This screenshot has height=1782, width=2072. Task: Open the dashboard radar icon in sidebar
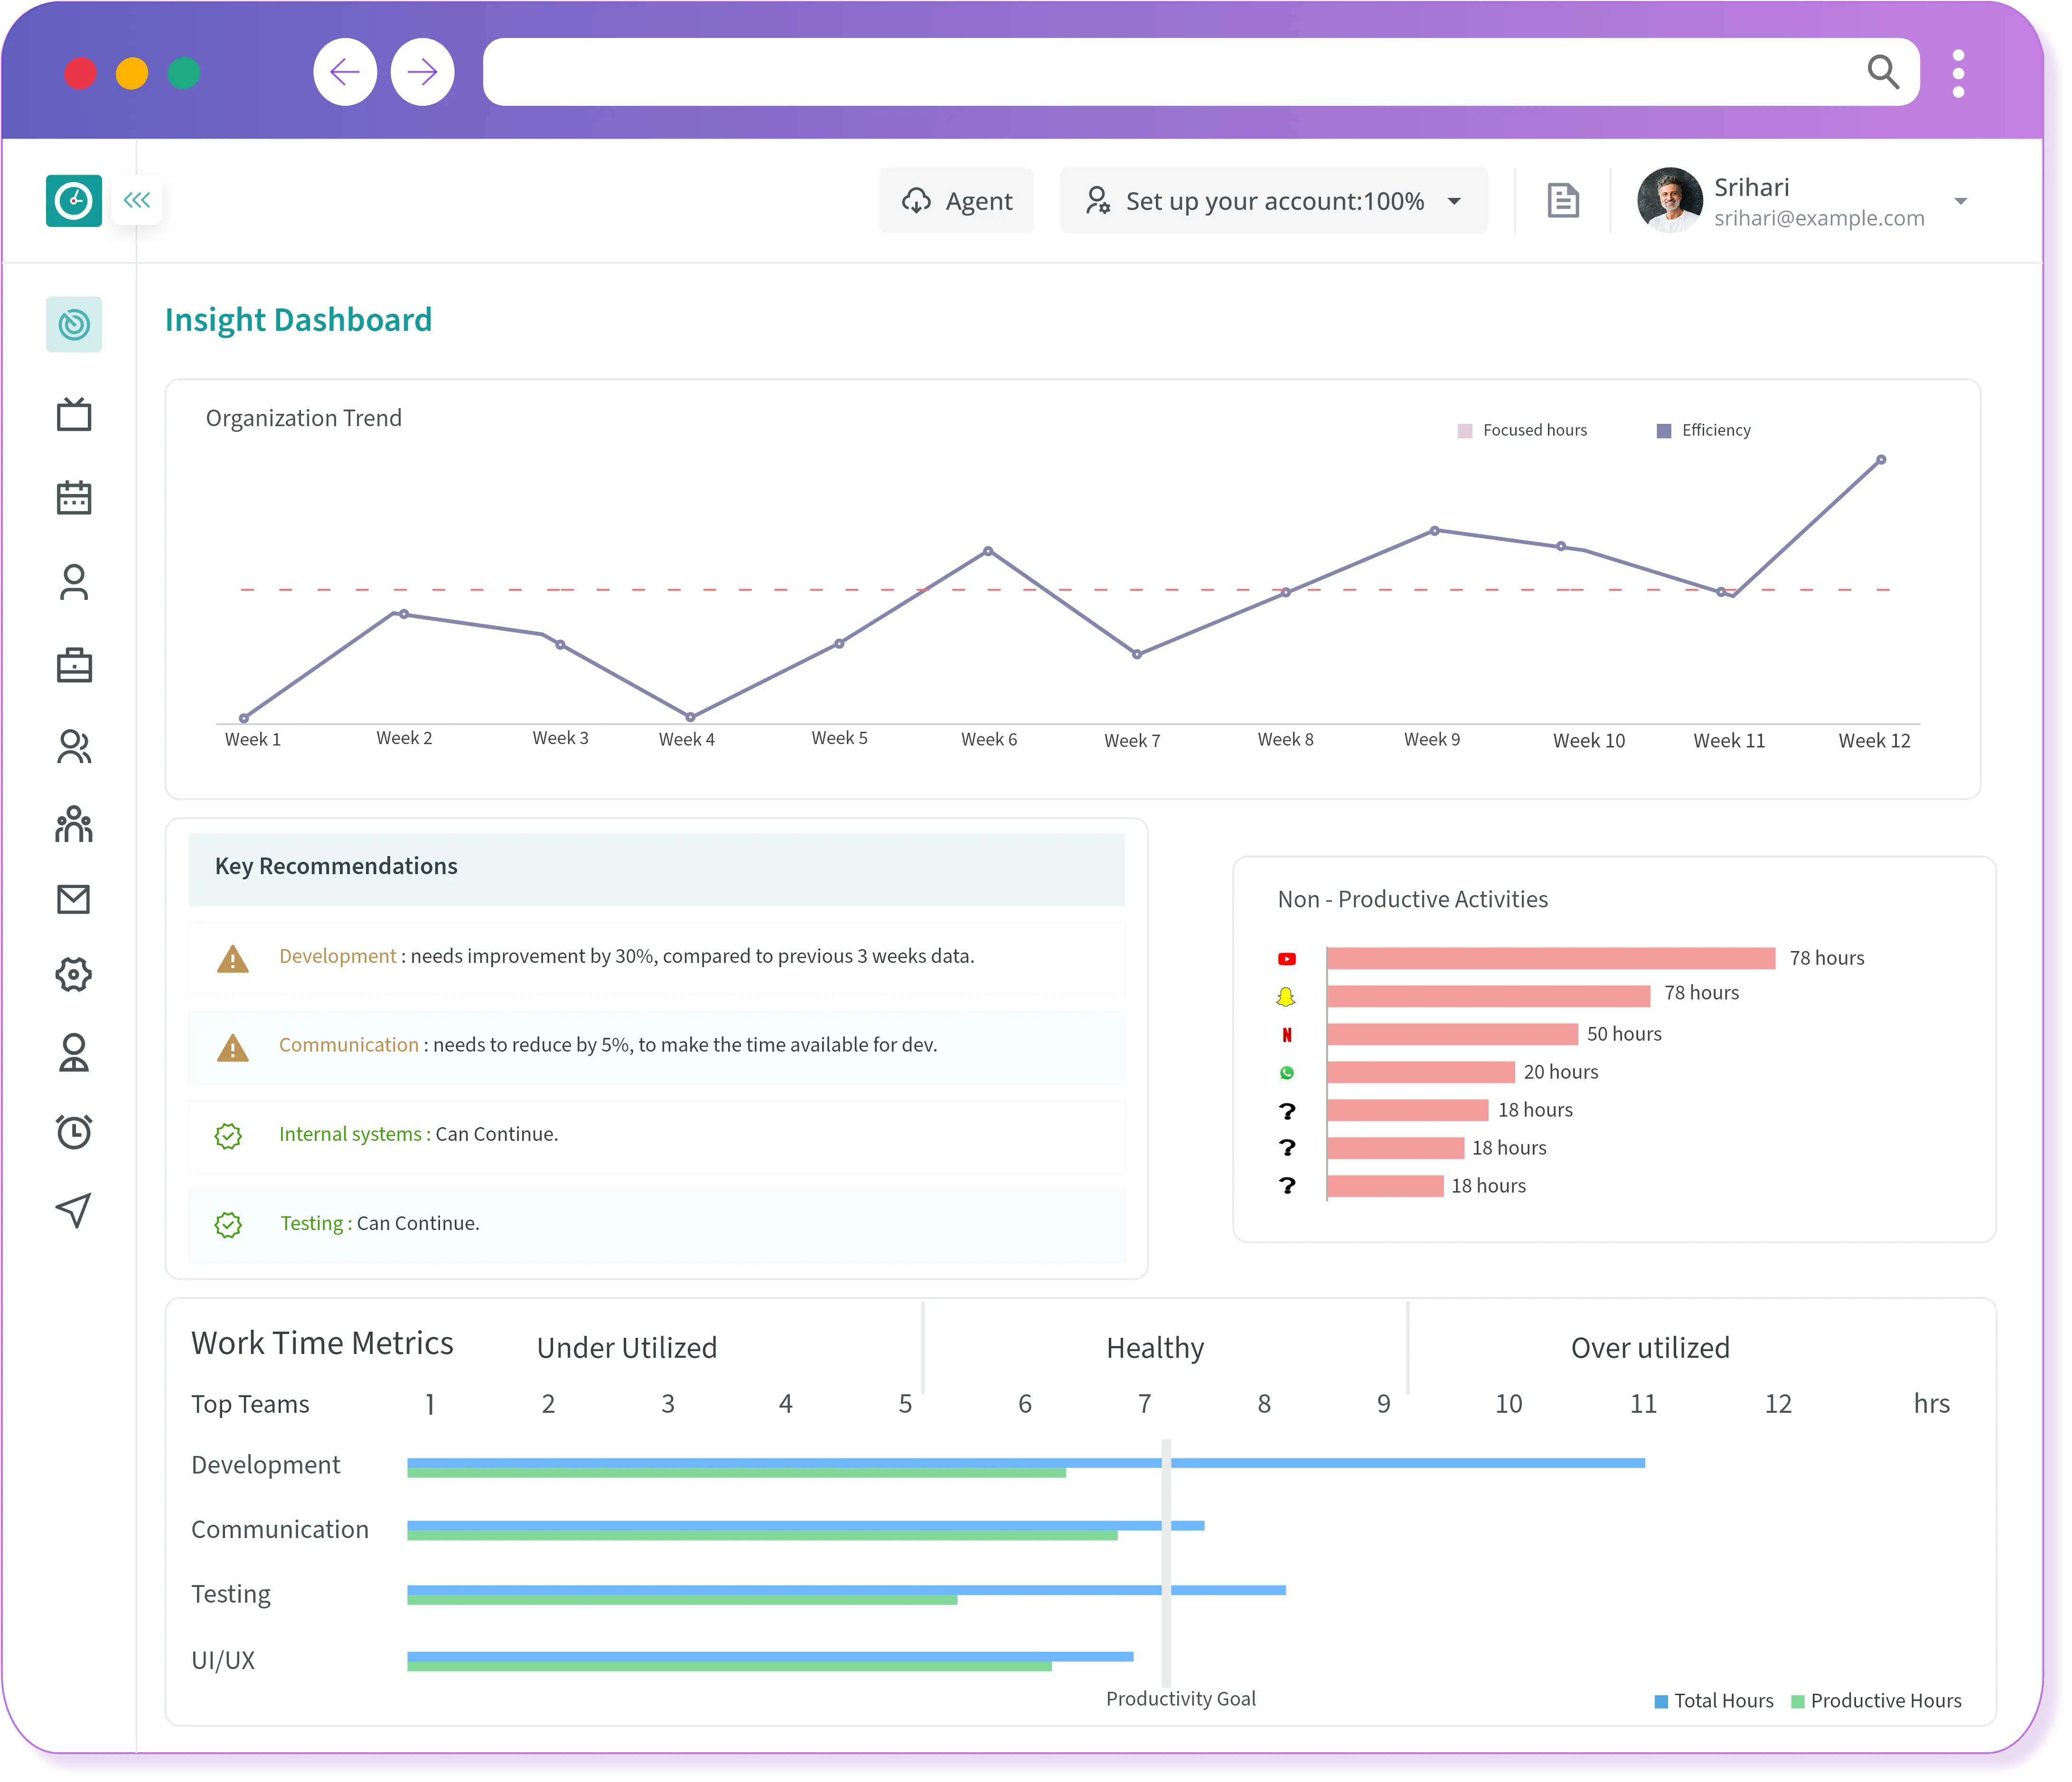pos(73,324)
